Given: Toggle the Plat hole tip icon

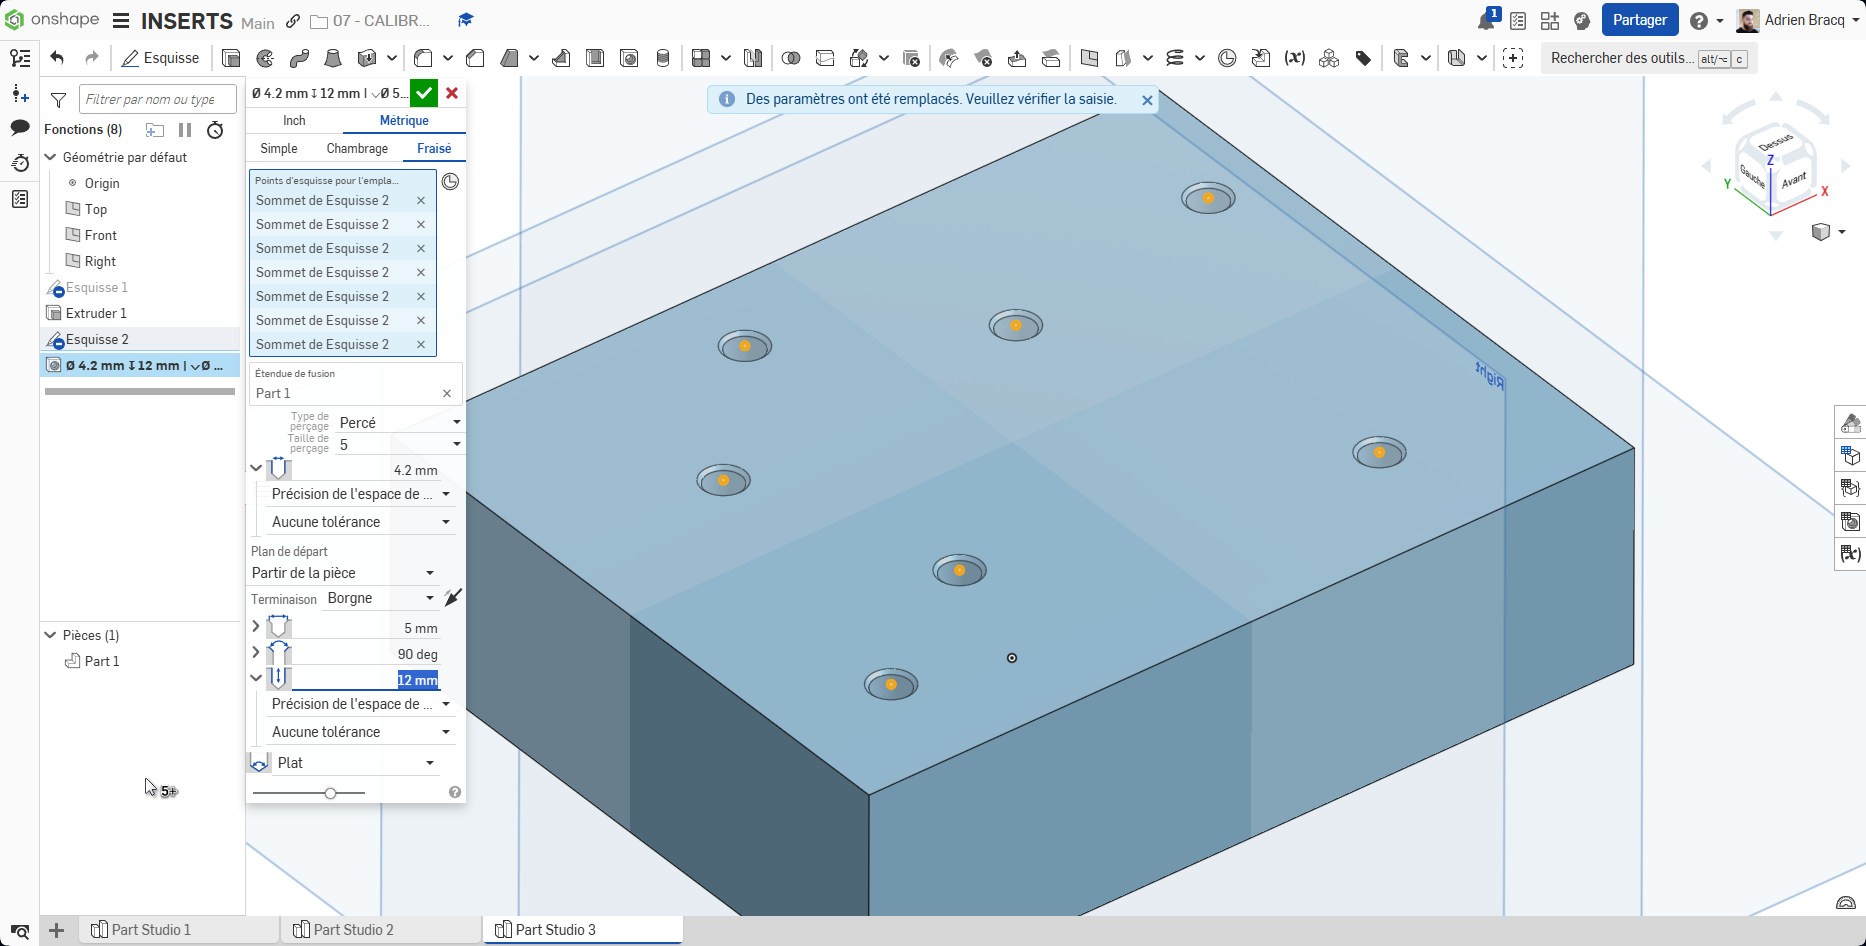Looking at the screenshot, I should [259, 763].
